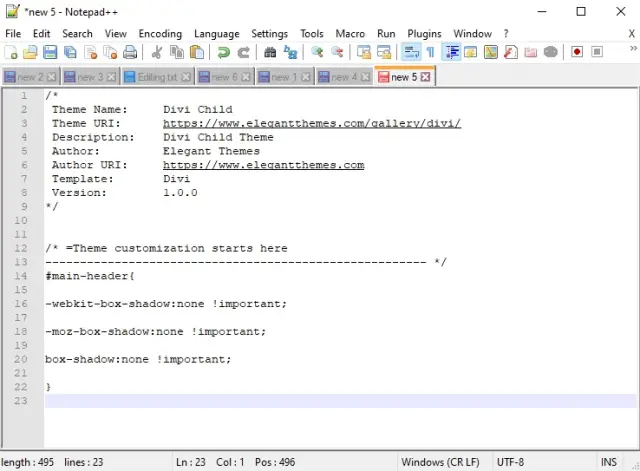Open the ? help menu

click(506, 33)
